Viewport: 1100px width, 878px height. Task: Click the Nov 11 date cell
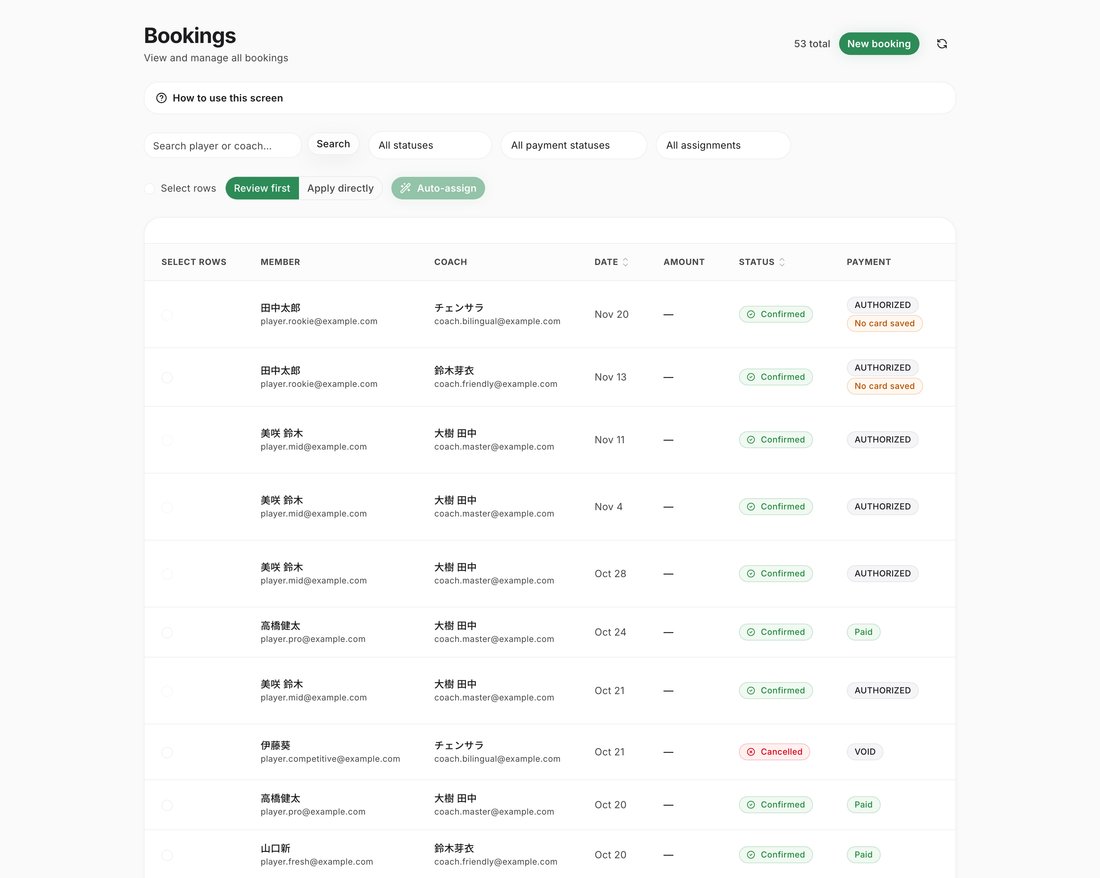coord(610,440)
